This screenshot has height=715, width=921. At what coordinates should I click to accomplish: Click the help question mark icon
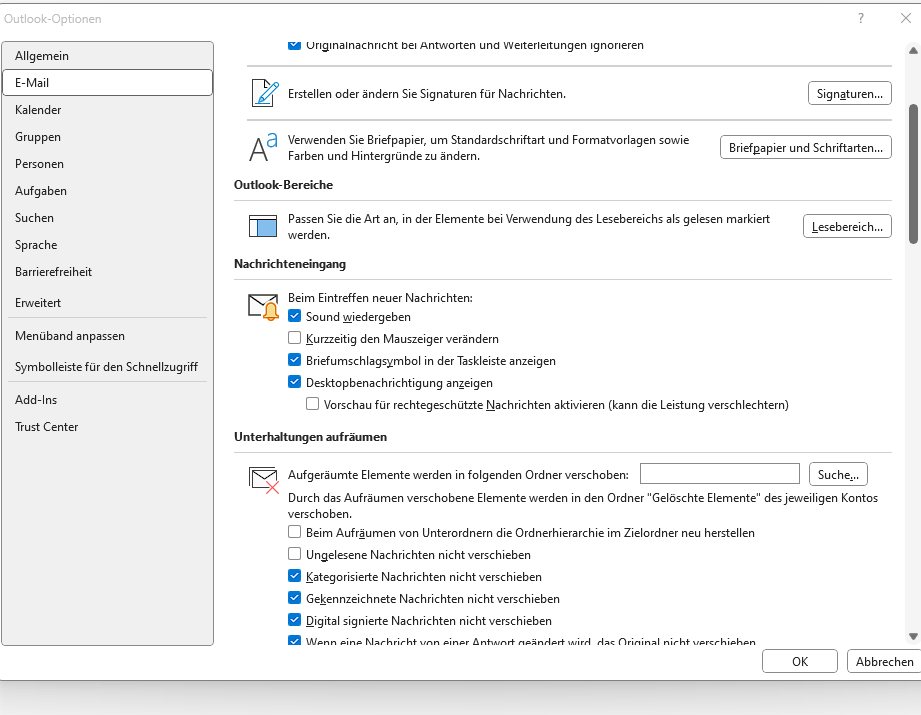coord(861,18)
